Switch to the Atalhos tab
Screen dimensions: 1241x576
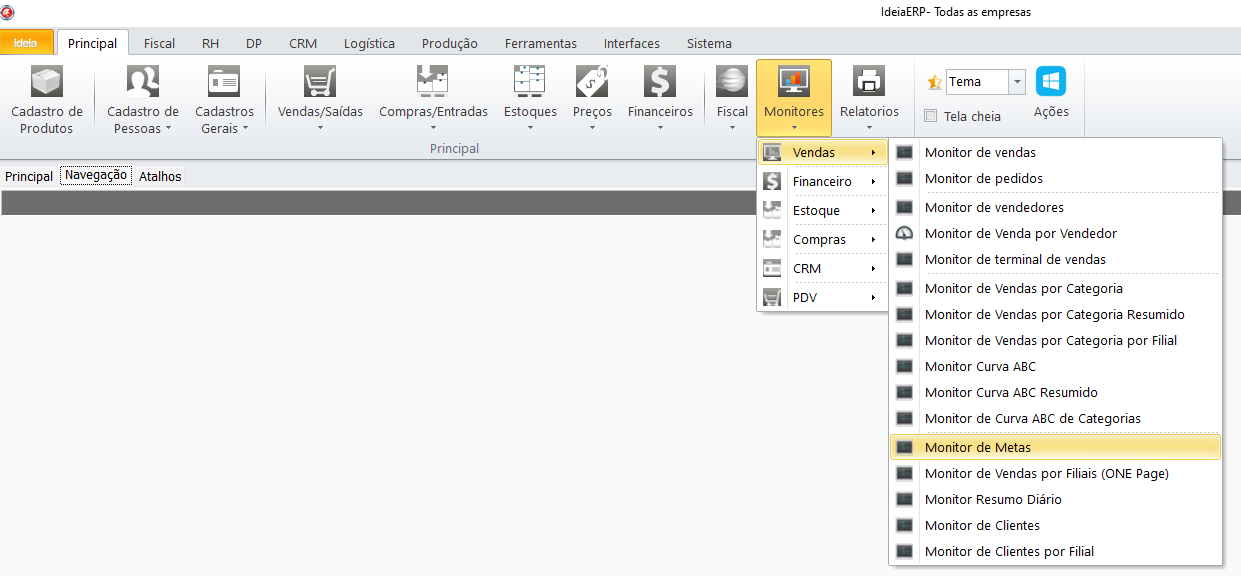tap(160, 176)
